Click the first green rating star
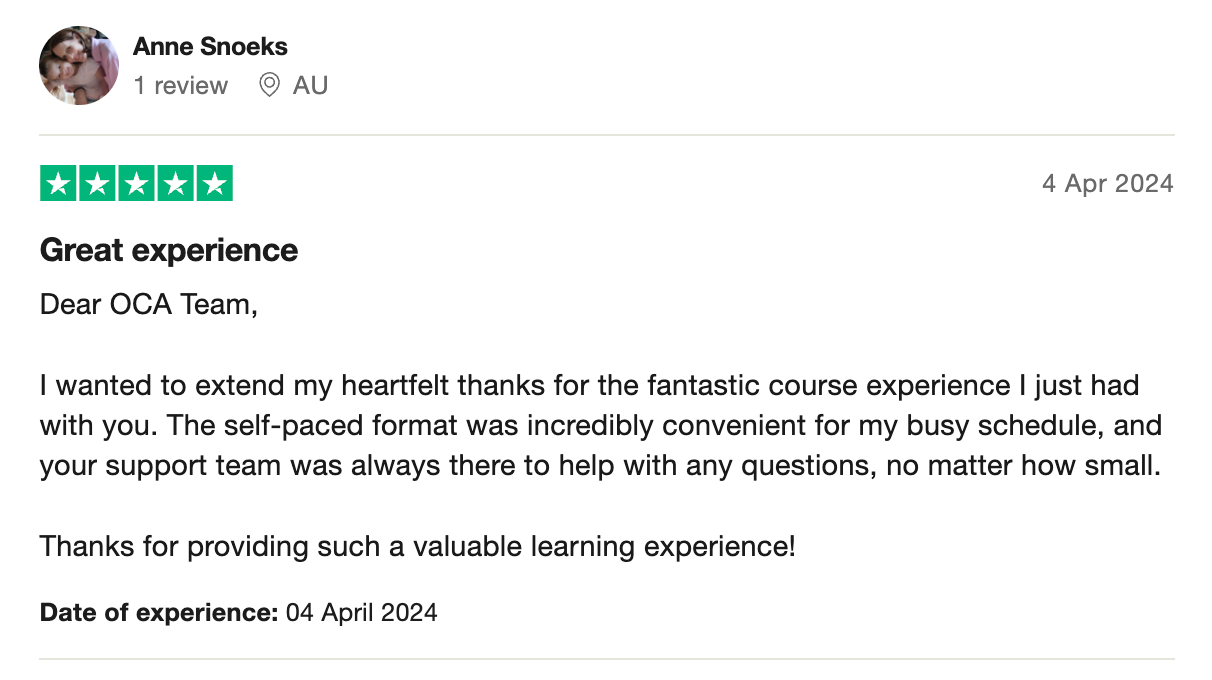The image size is (1212, 680). 58,184
